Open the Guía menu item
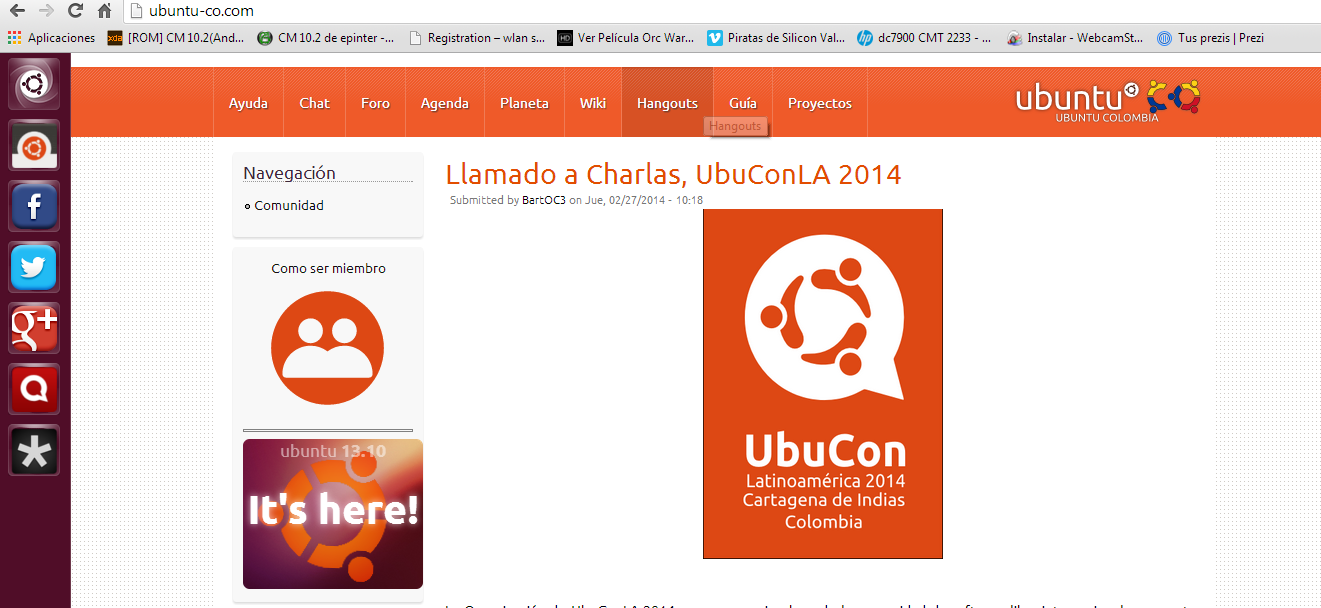Screen dimensions: 1321x608 (743, 103)
